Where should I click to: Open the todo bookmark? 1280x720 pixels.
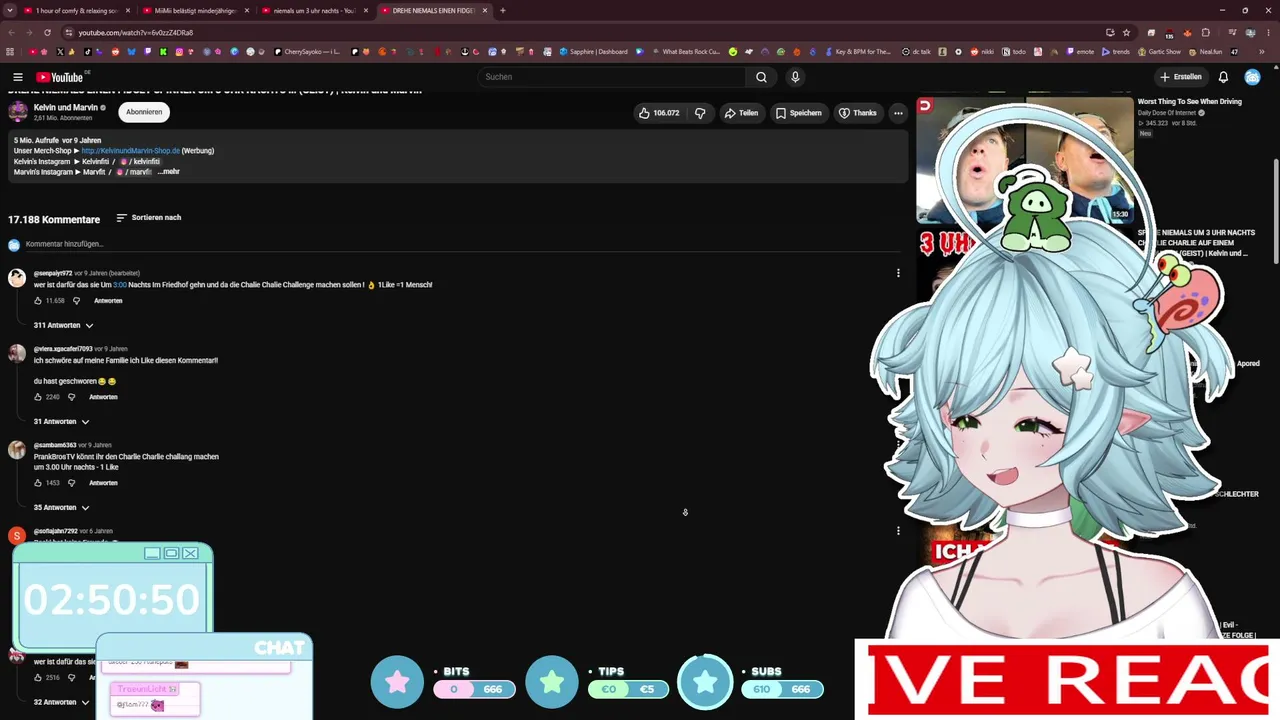(x=1014, y=52)
